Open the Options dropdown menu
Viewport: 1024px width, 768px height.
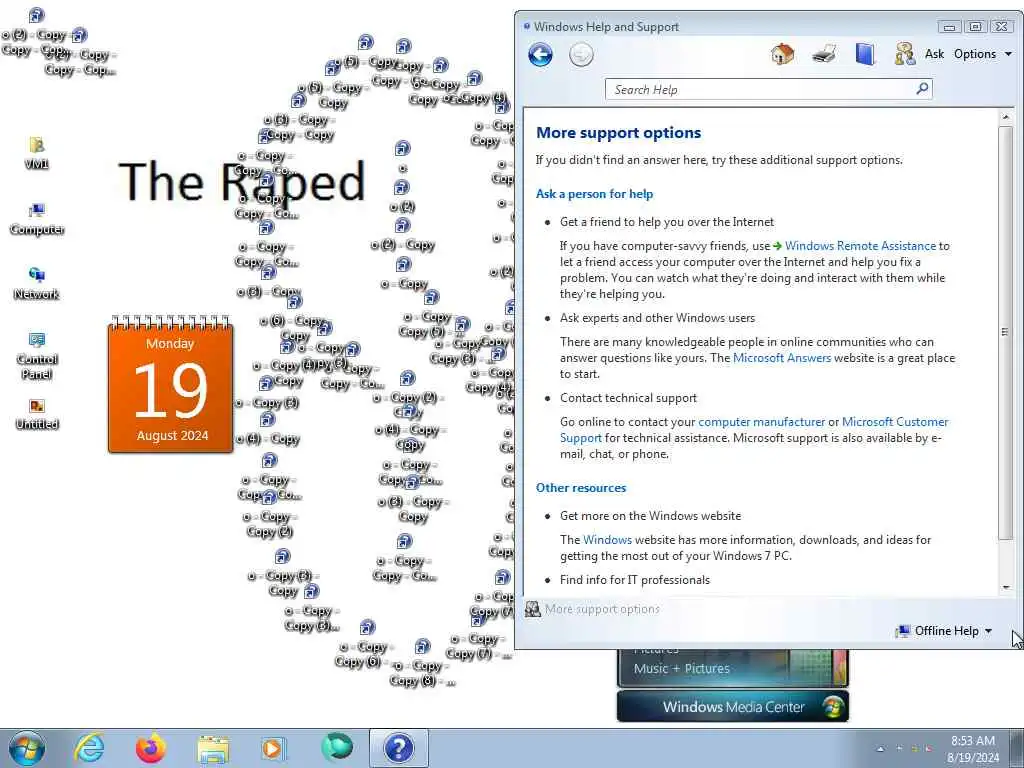point(982,54)
